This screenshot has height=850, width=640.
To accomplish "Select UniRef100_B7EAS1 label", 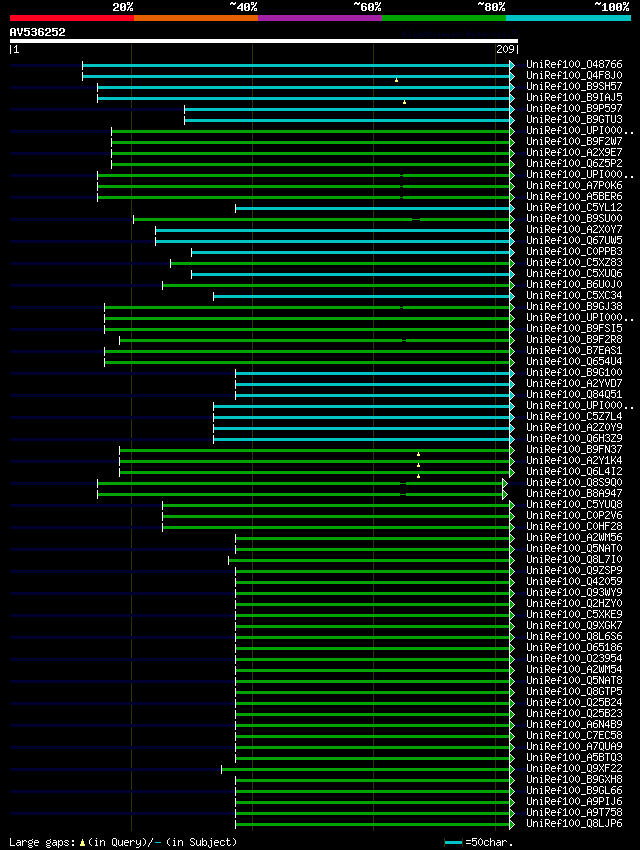I will point(574,350).
